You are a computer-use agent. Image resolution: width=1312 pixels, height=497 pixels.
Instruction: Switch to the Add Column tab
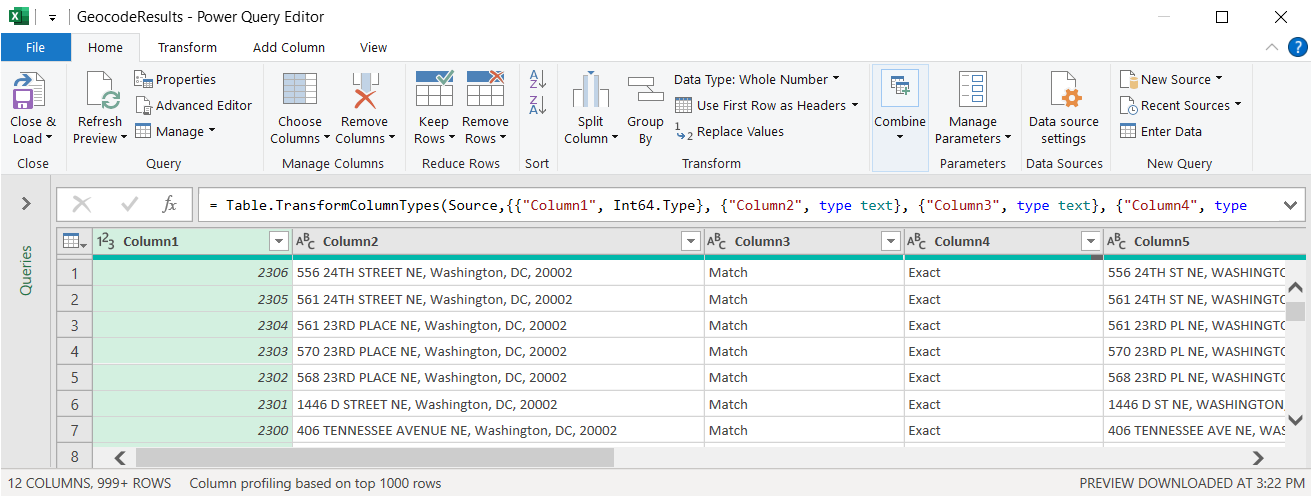click(289, 47)
